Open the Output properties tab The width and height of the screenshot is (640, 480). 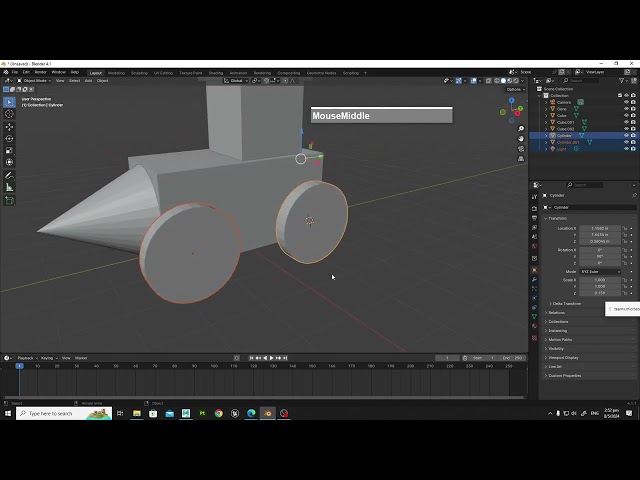(x=534, y=218)
